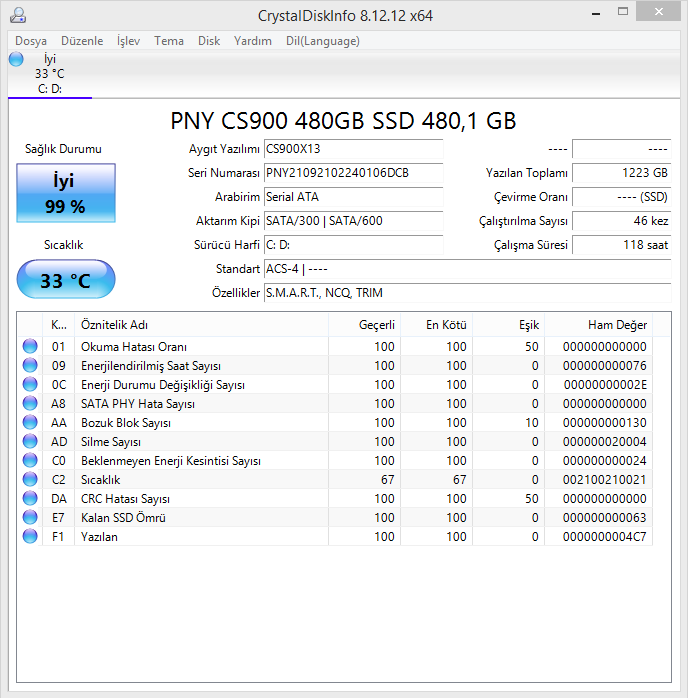Select the C: D: disk tab

pyautogui.click(x=50, y=74)
